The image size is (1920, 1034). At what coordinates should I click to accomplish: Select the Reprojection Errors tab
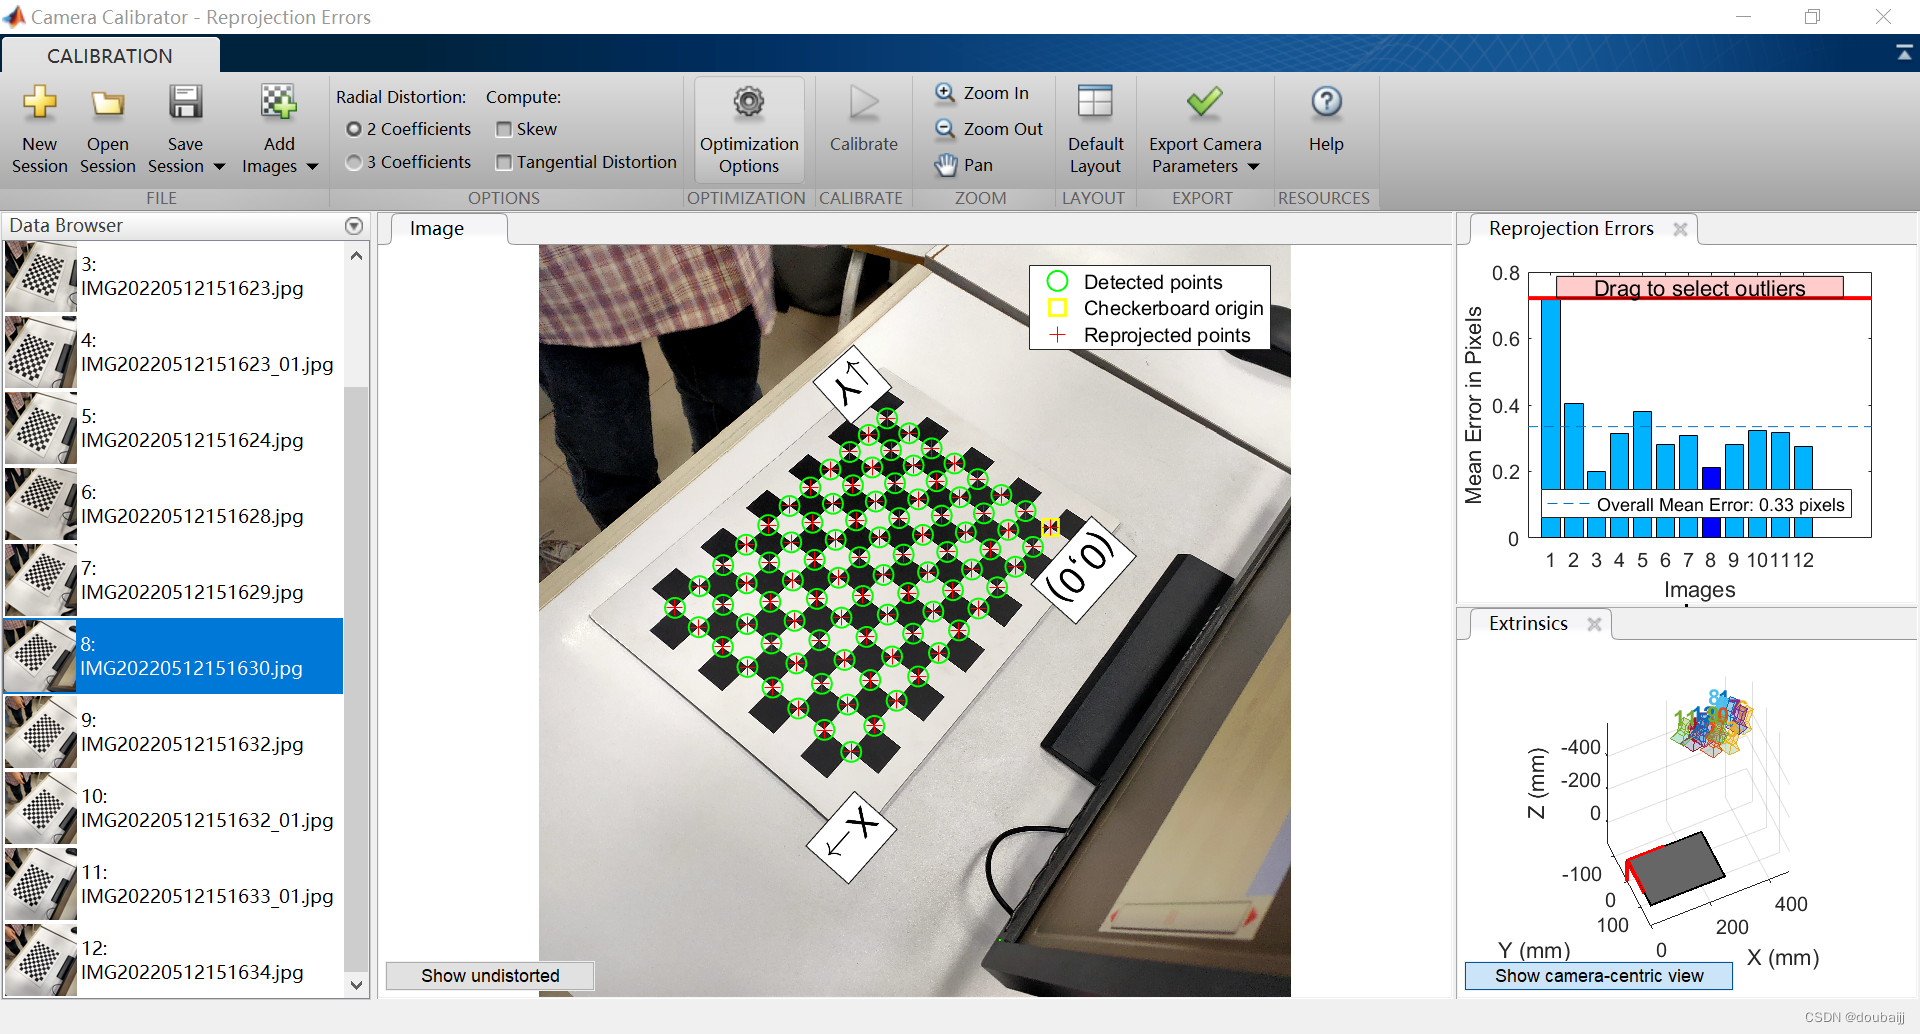pyautogui.click(x=1571, y=229)
